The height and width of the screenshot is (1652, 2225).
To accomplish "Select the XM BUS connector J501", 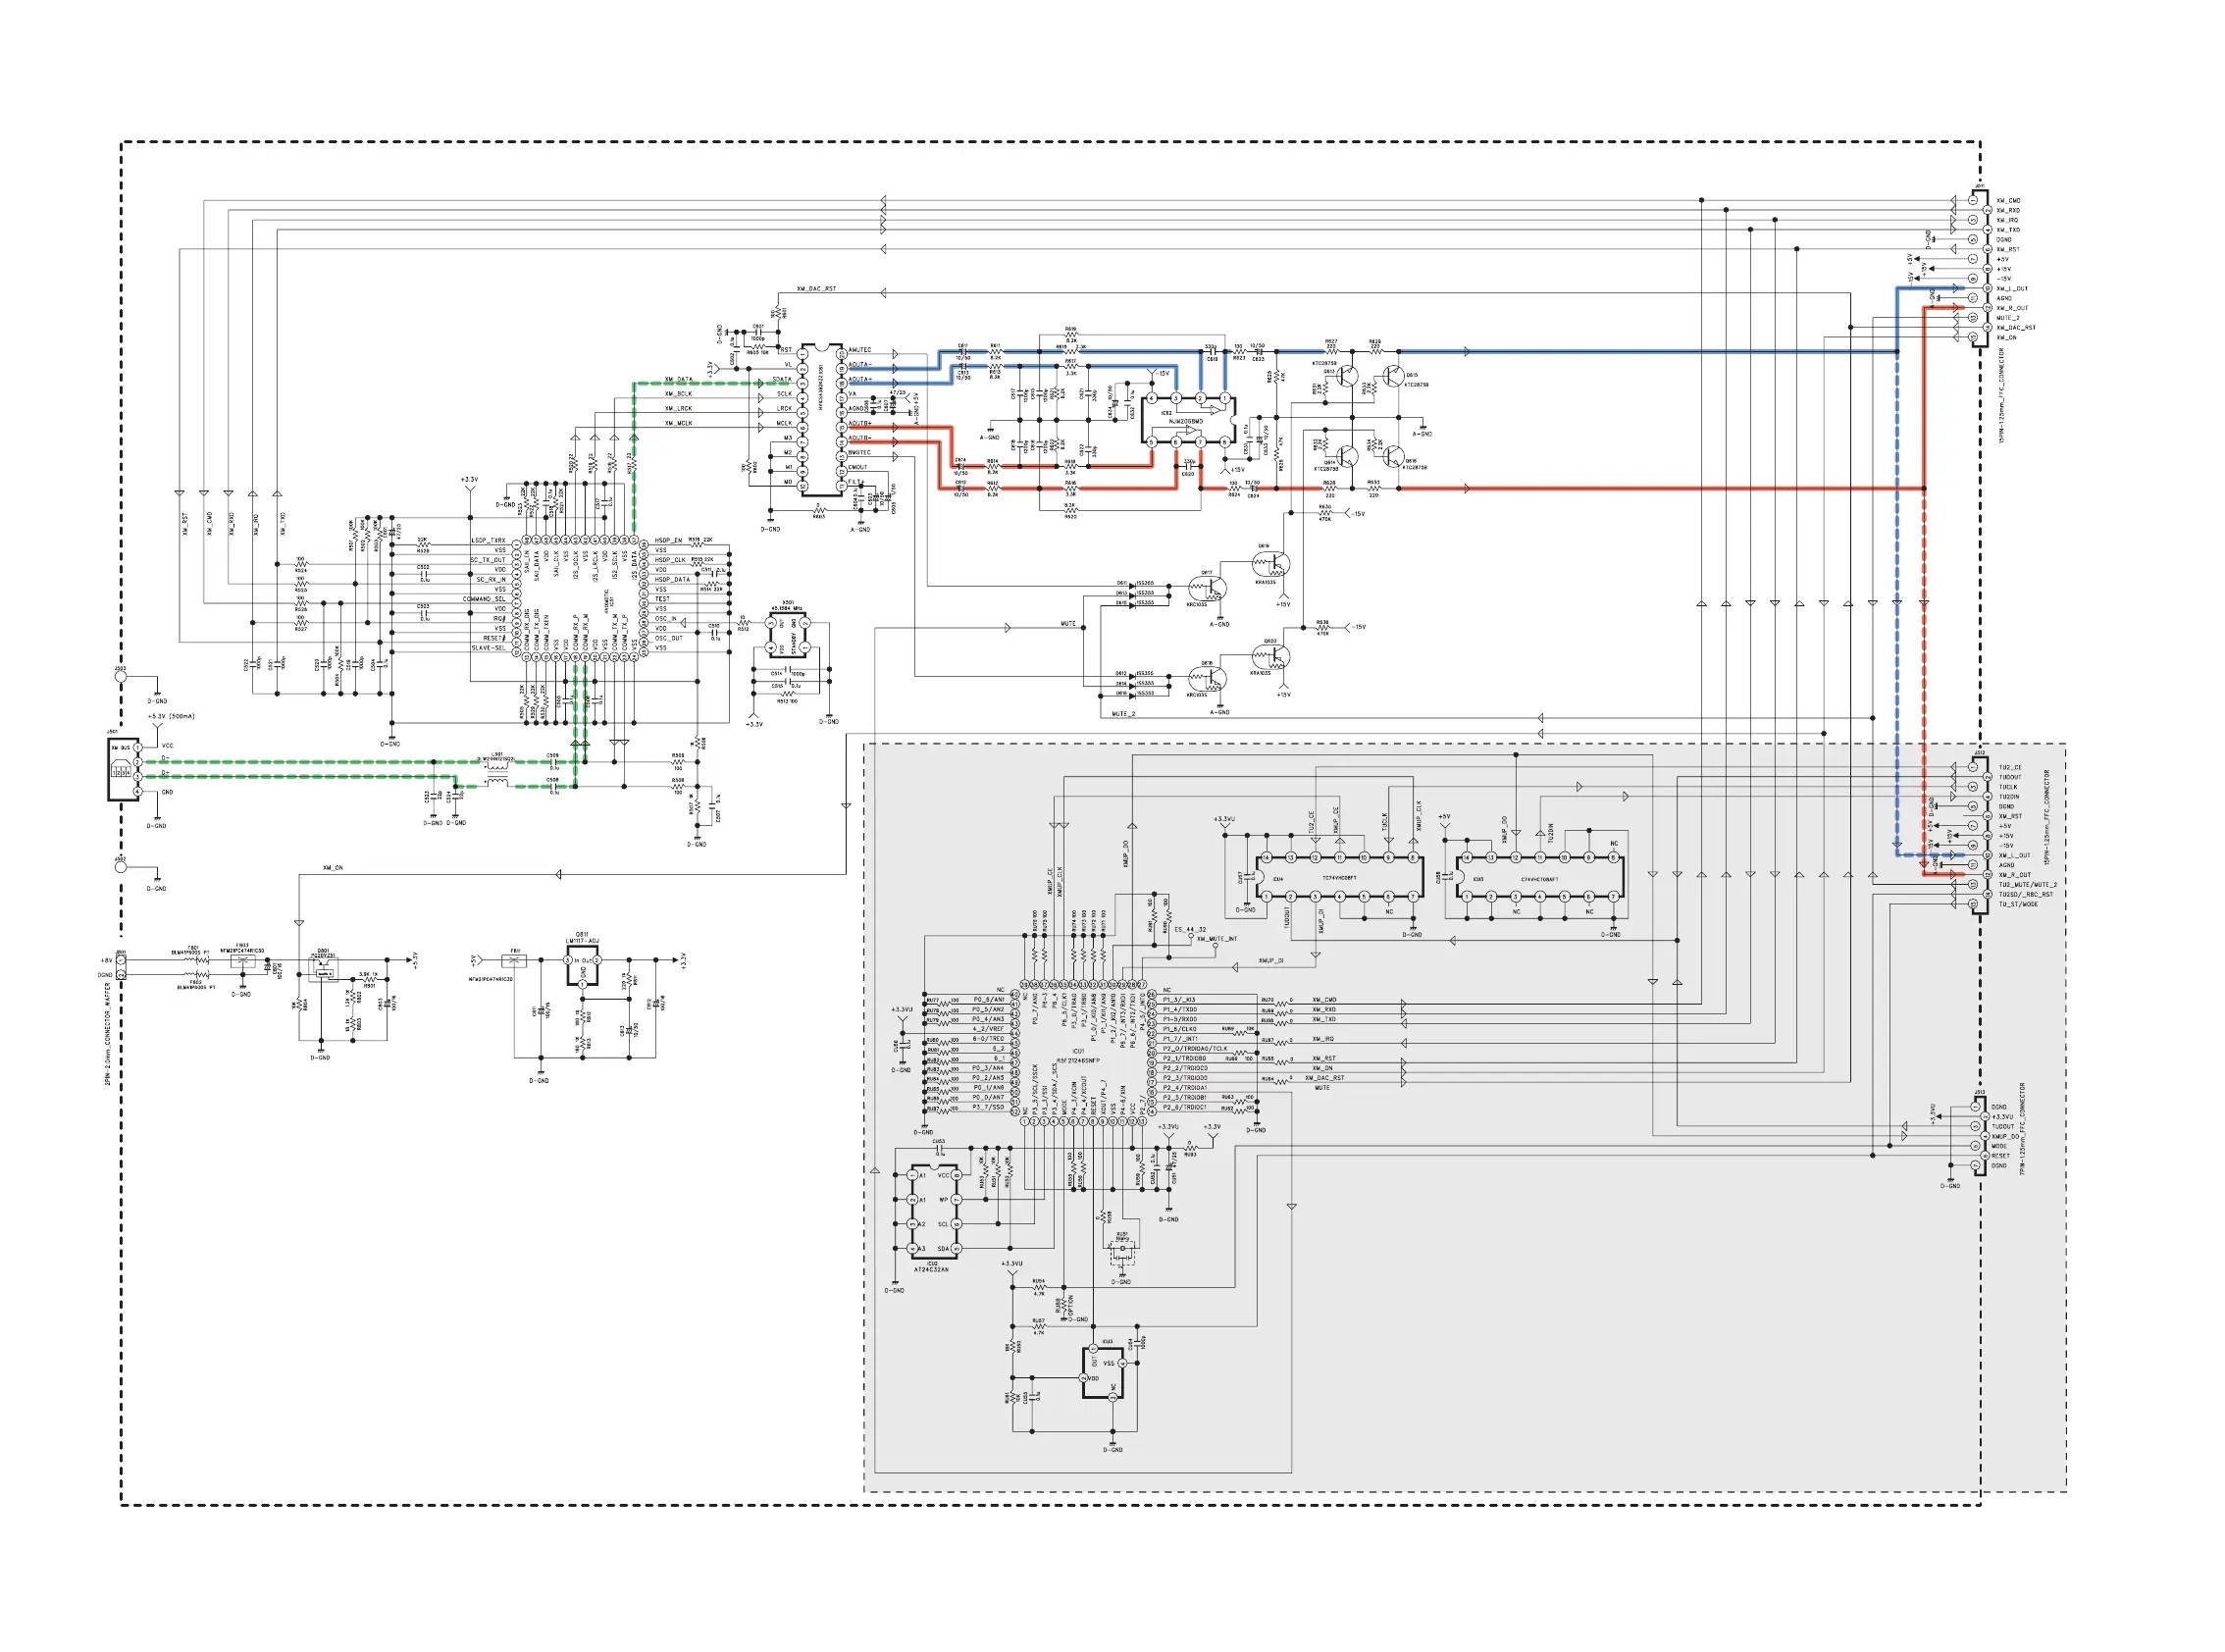I will [123, 771].
